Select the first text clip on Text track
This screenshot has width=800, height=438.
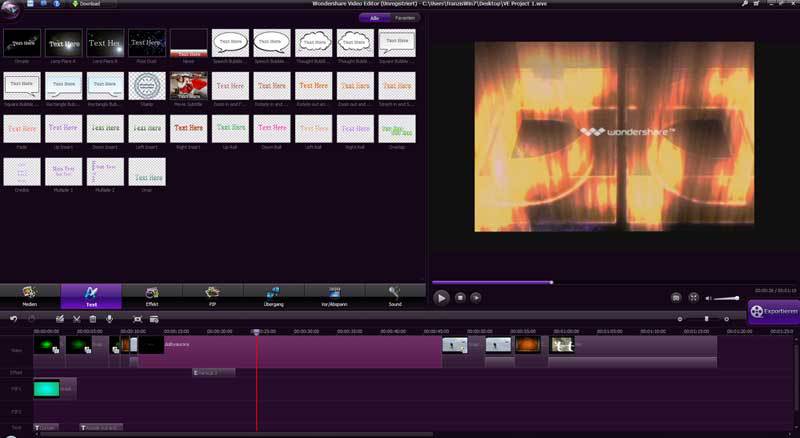click(x=46, y=427)
